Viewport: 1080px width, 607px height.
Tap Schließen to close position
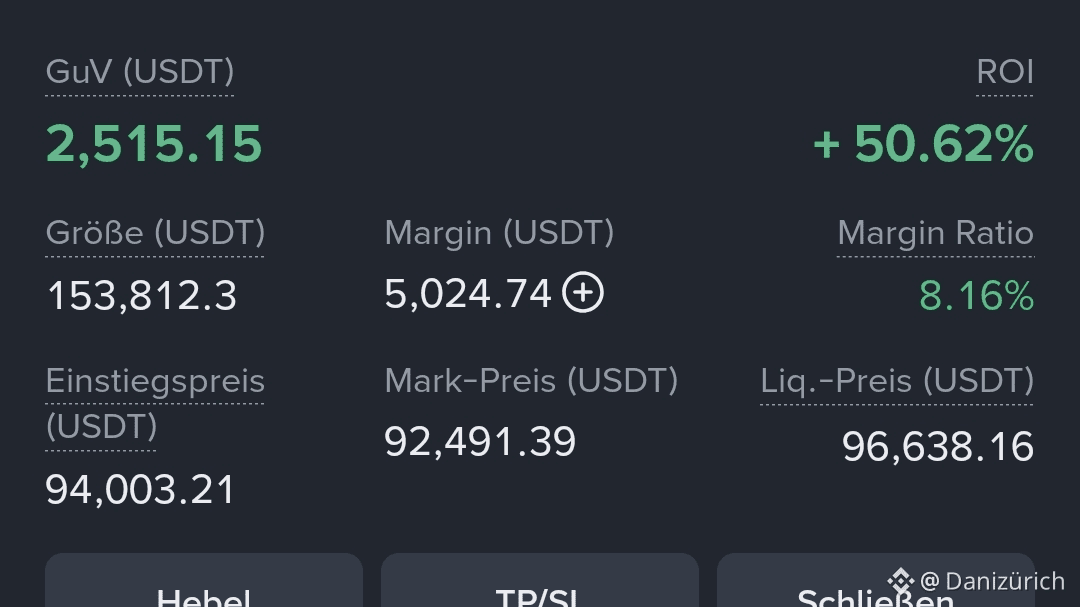pos(875,580)
